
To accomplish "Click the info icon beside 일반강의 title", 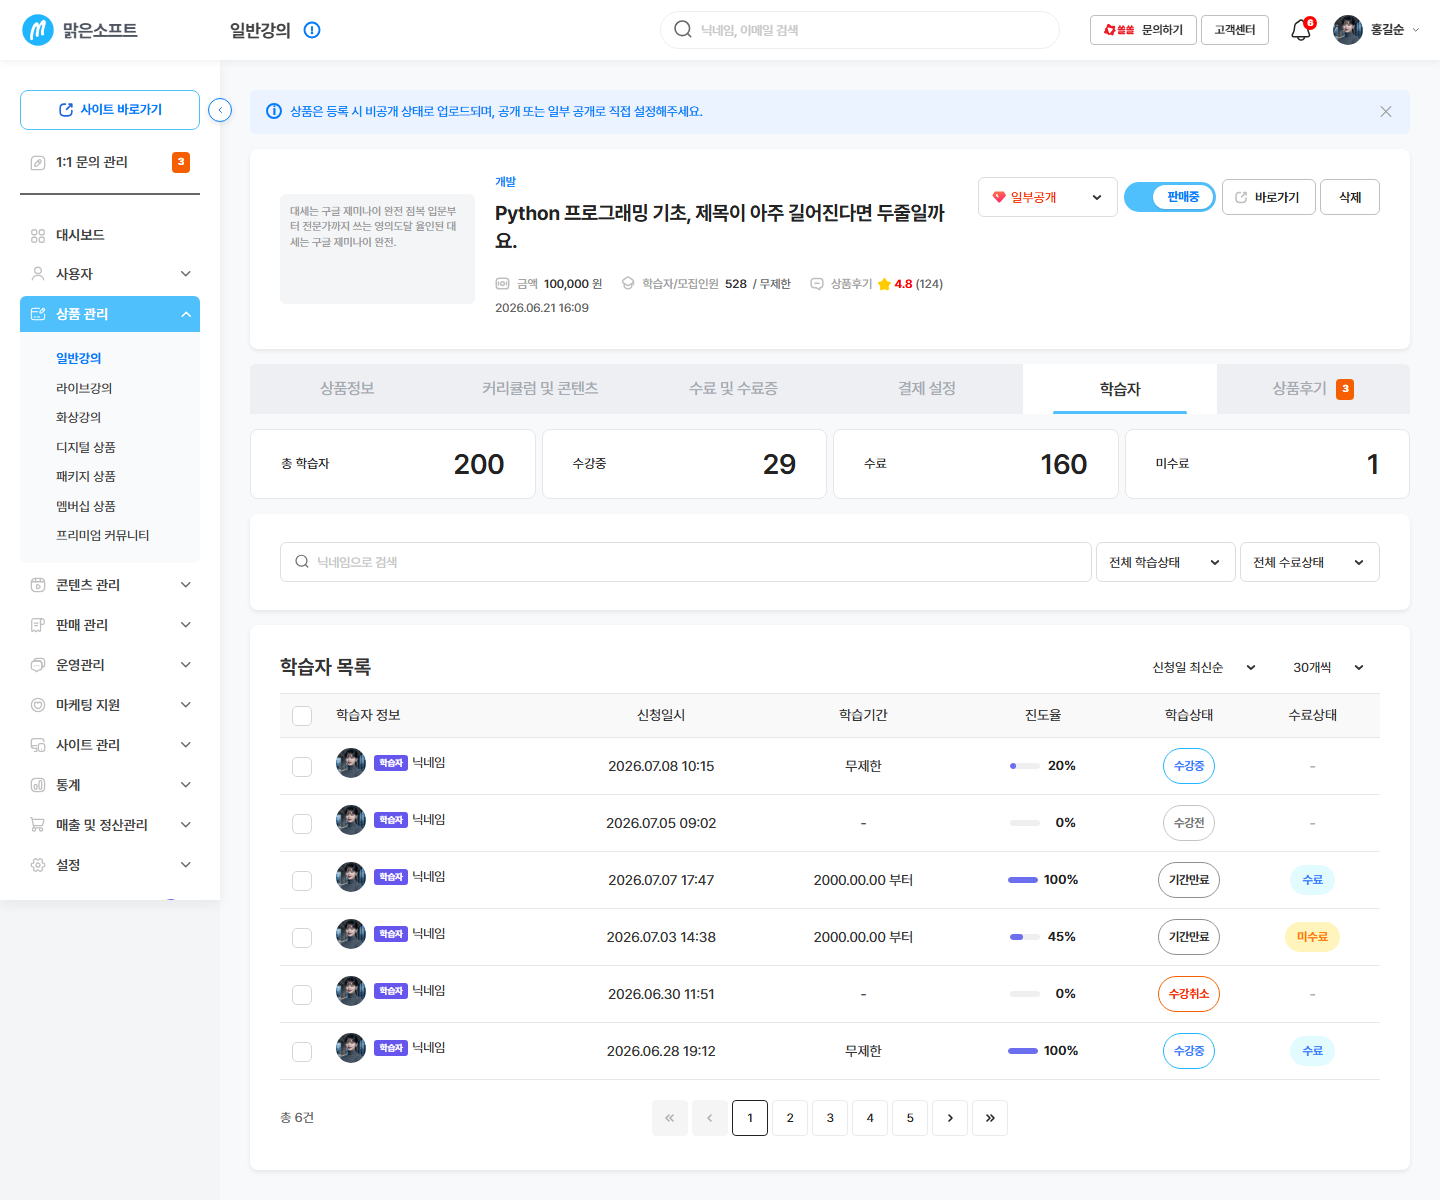I will pos(312,30).
